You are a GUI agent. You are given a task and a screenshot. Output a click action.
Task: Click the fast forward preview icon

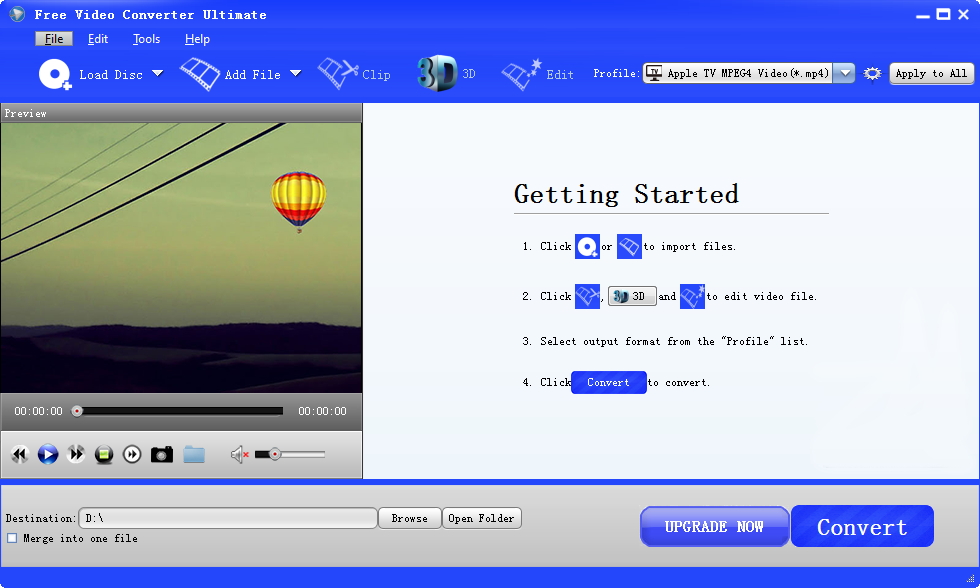[x=76, y=454]
